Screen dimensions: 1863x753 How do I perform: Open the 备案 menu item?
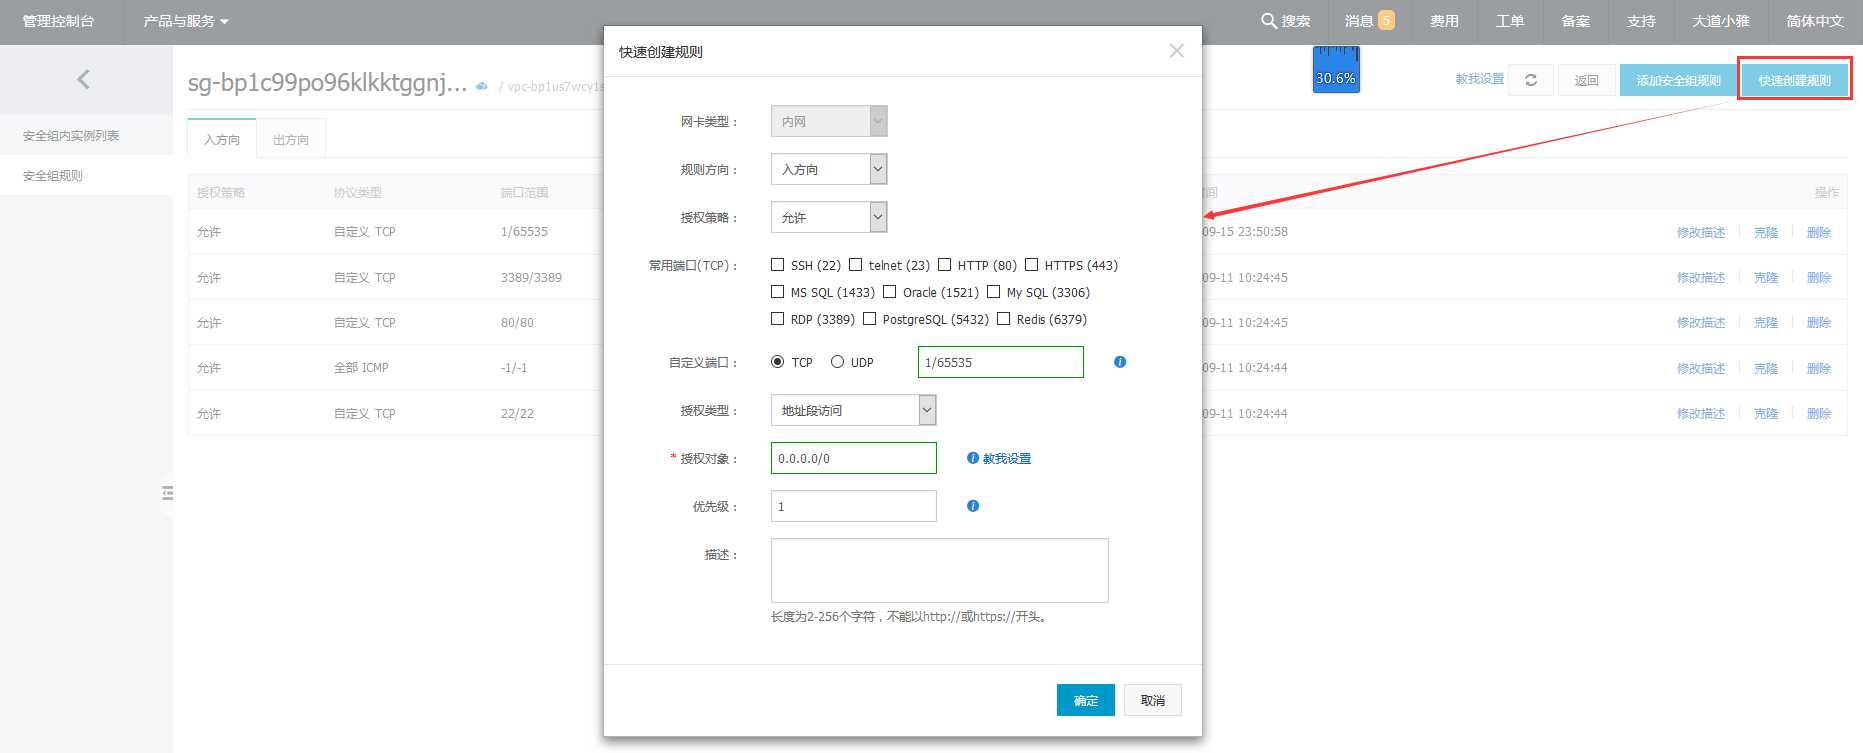1575,21
